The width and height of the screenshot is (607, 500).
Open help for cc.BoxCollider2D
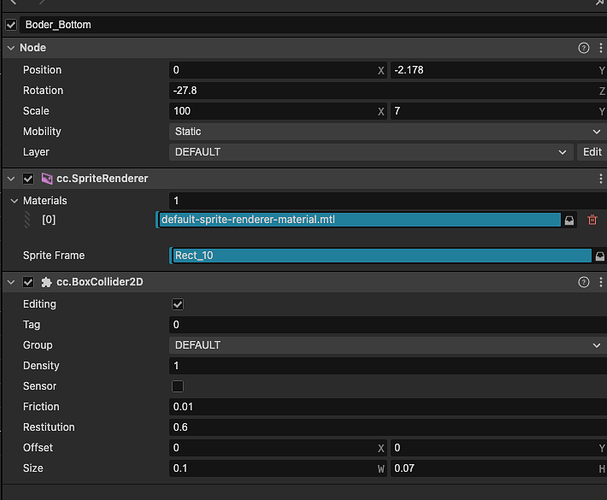click(x=584, y=283)
